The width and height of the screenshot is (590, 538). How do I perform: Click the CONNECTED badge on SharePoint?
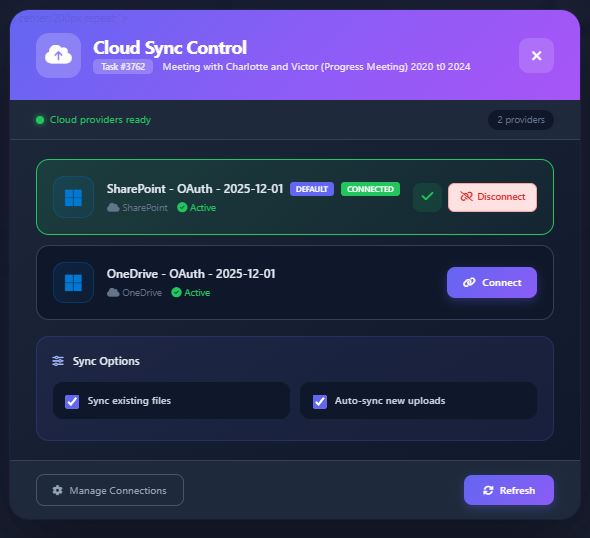[x=370, y=189]
